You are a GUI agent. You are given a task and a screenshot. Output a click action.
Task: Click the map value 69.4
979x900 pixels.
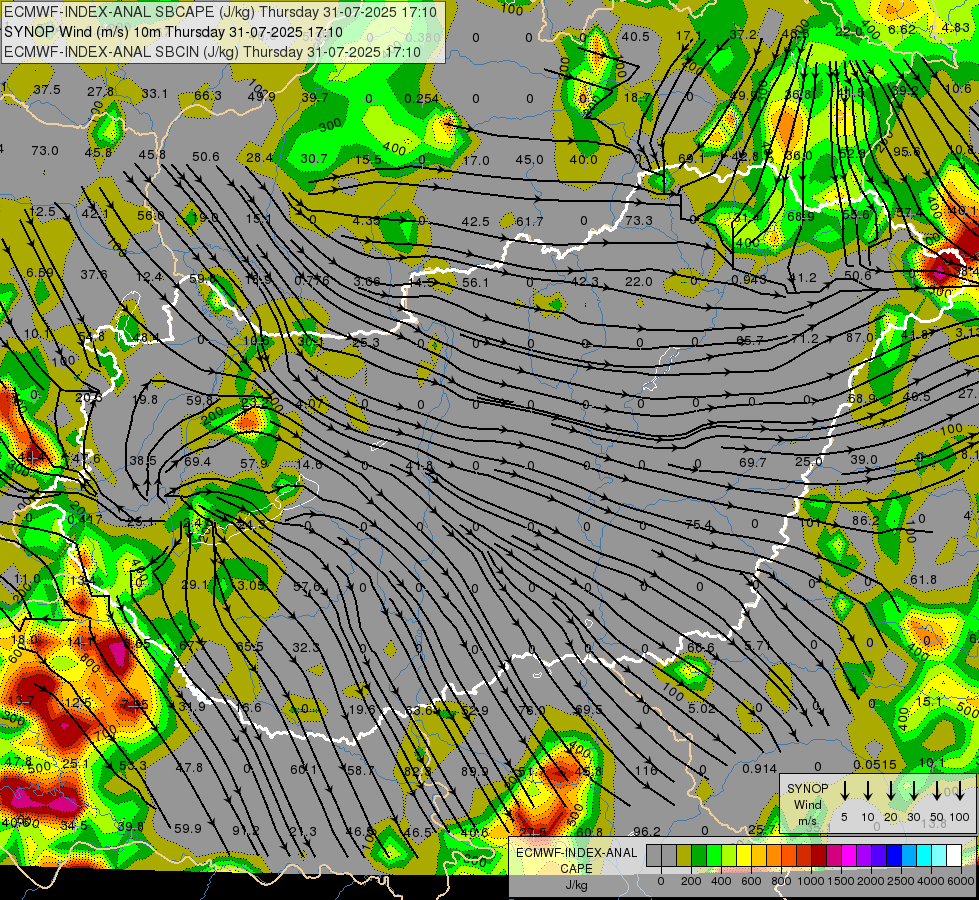click(x=197, y=462)
